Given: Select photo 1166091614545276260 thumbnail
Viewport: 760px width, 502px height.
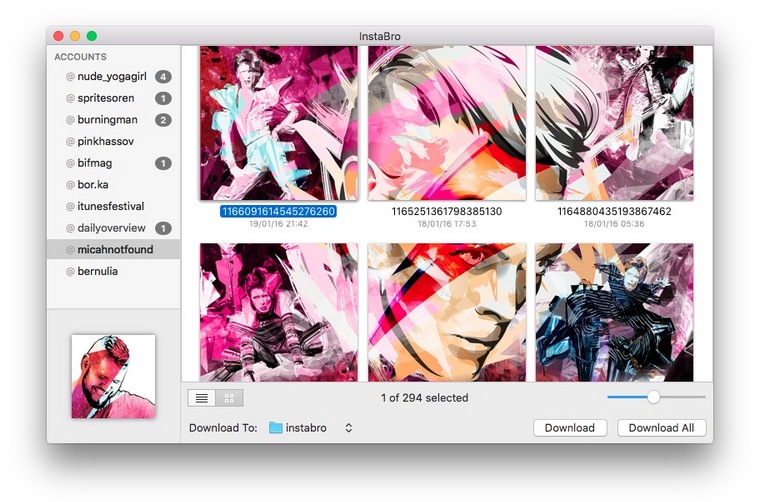Looking at the screenshot, I should 279,123.
